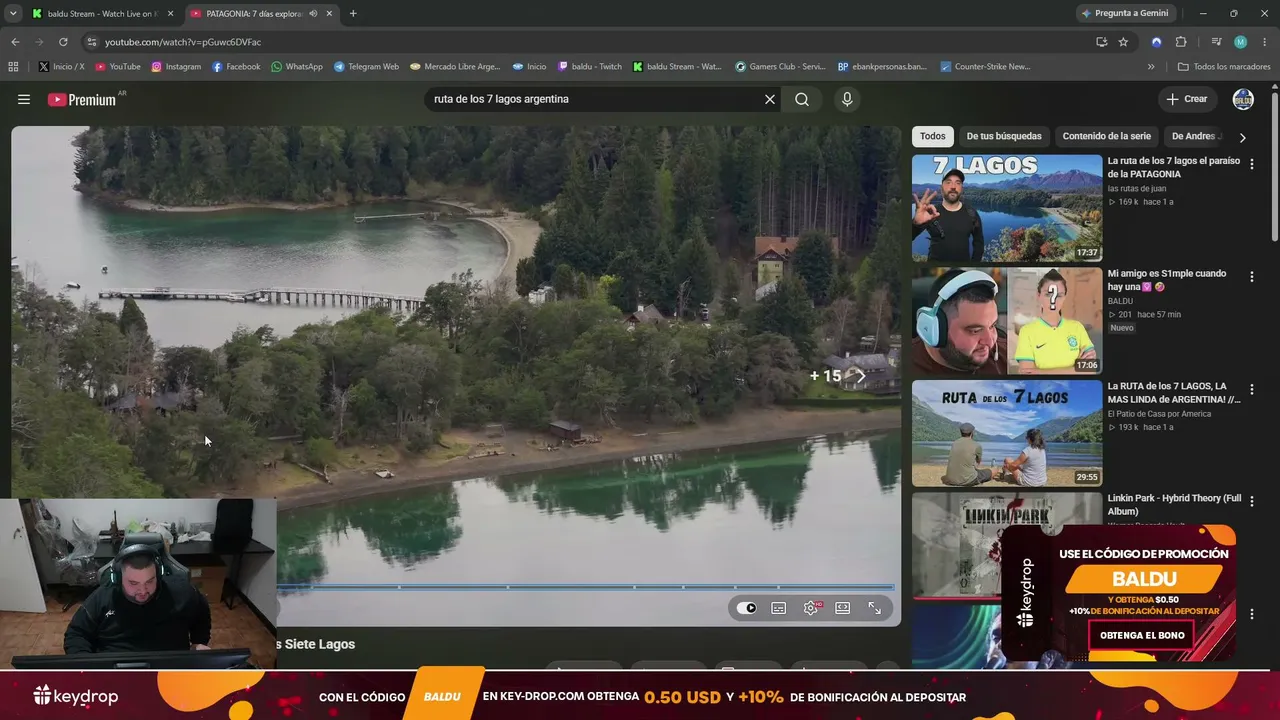
Task: Open options for 'Mi amigo es S1mple' video
Action: (x=1251, y=277)
